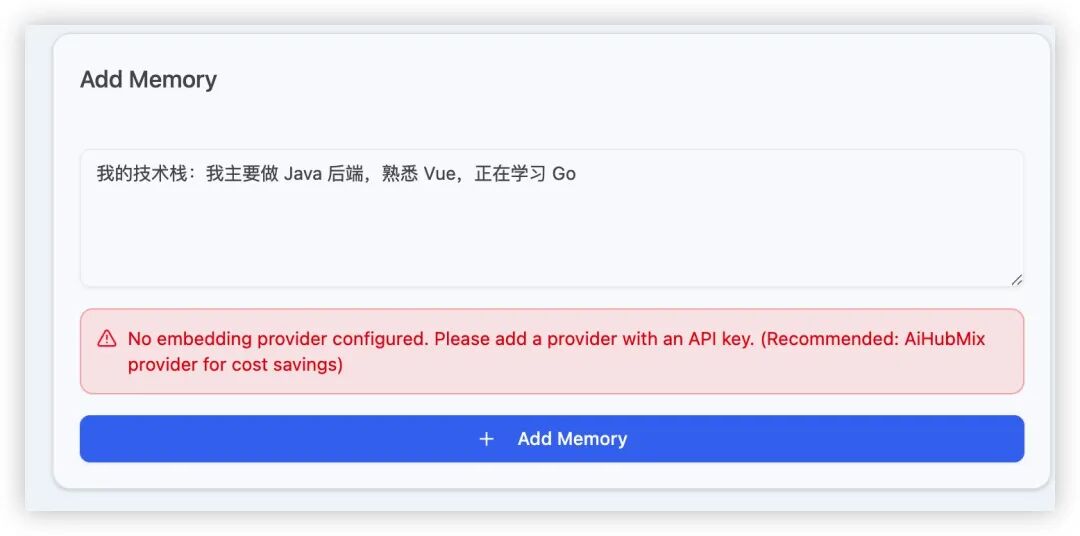Click the plus icon on the blue button
The height and width of the screenshot is (536, 1080).
[x=487, y=439]
